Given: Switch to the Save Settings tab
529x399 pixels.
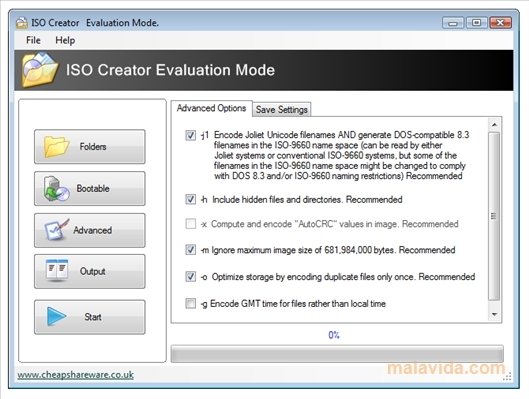Looking at the screenshot, I should tap(282, 110).
